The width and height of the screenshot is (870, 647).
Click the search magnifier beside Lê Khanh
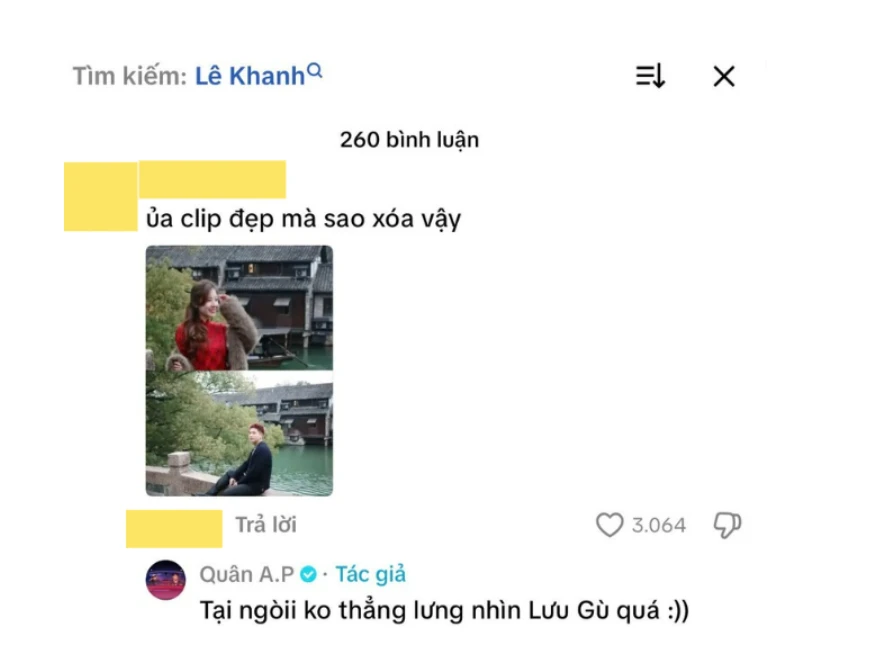pyautogui.click(x=315, y=70)
